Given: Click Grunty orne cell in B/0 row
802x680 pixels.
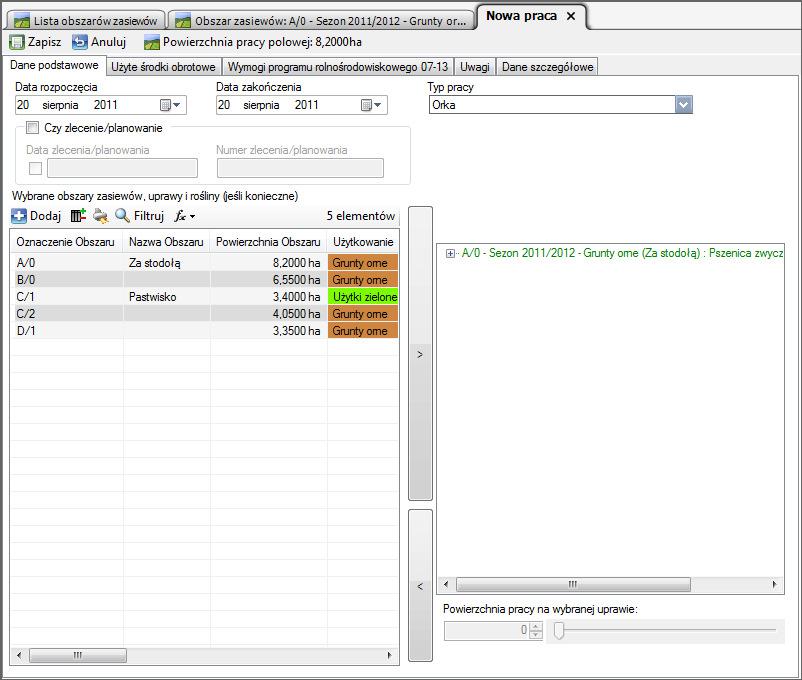Looking at the screenshot, I should [363, 280].
